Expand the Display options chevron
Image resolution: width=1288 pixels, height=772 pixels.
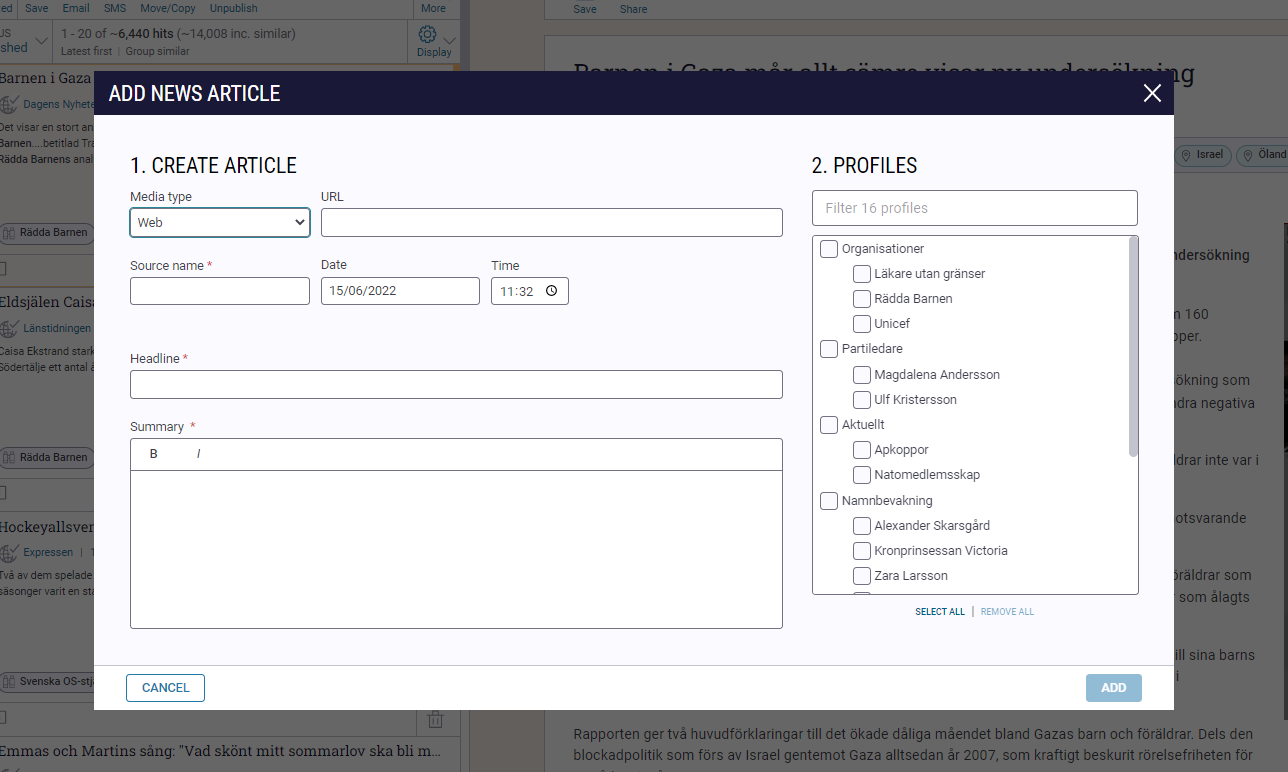click(450, 41)
